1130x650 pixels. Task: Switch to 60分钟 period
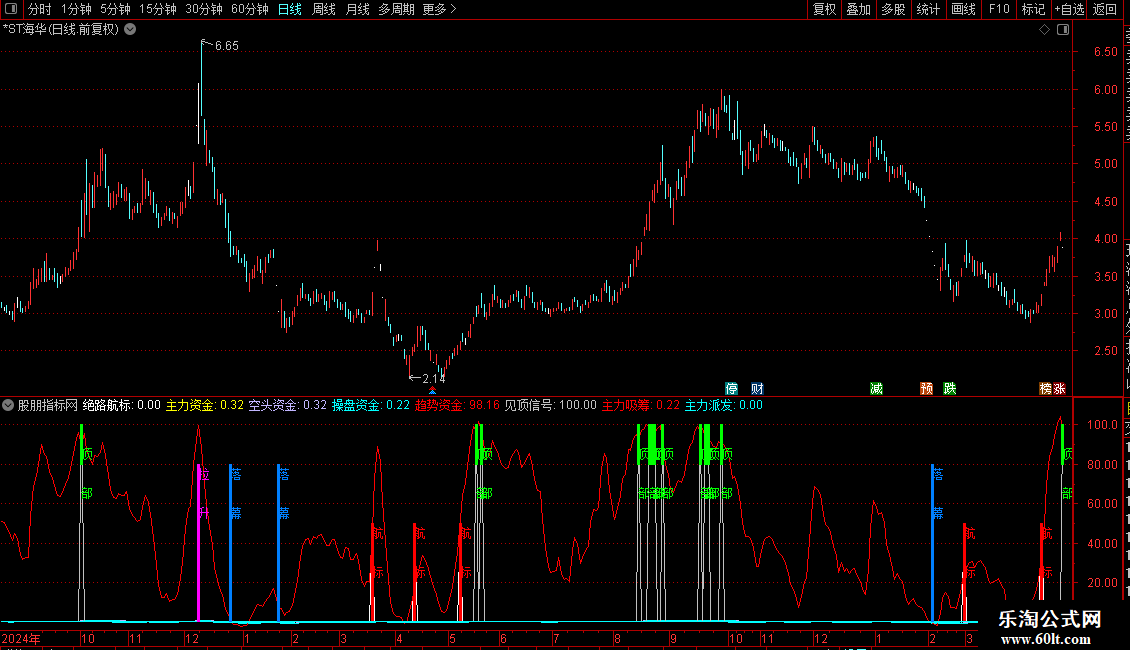click(x=249, y=9)
